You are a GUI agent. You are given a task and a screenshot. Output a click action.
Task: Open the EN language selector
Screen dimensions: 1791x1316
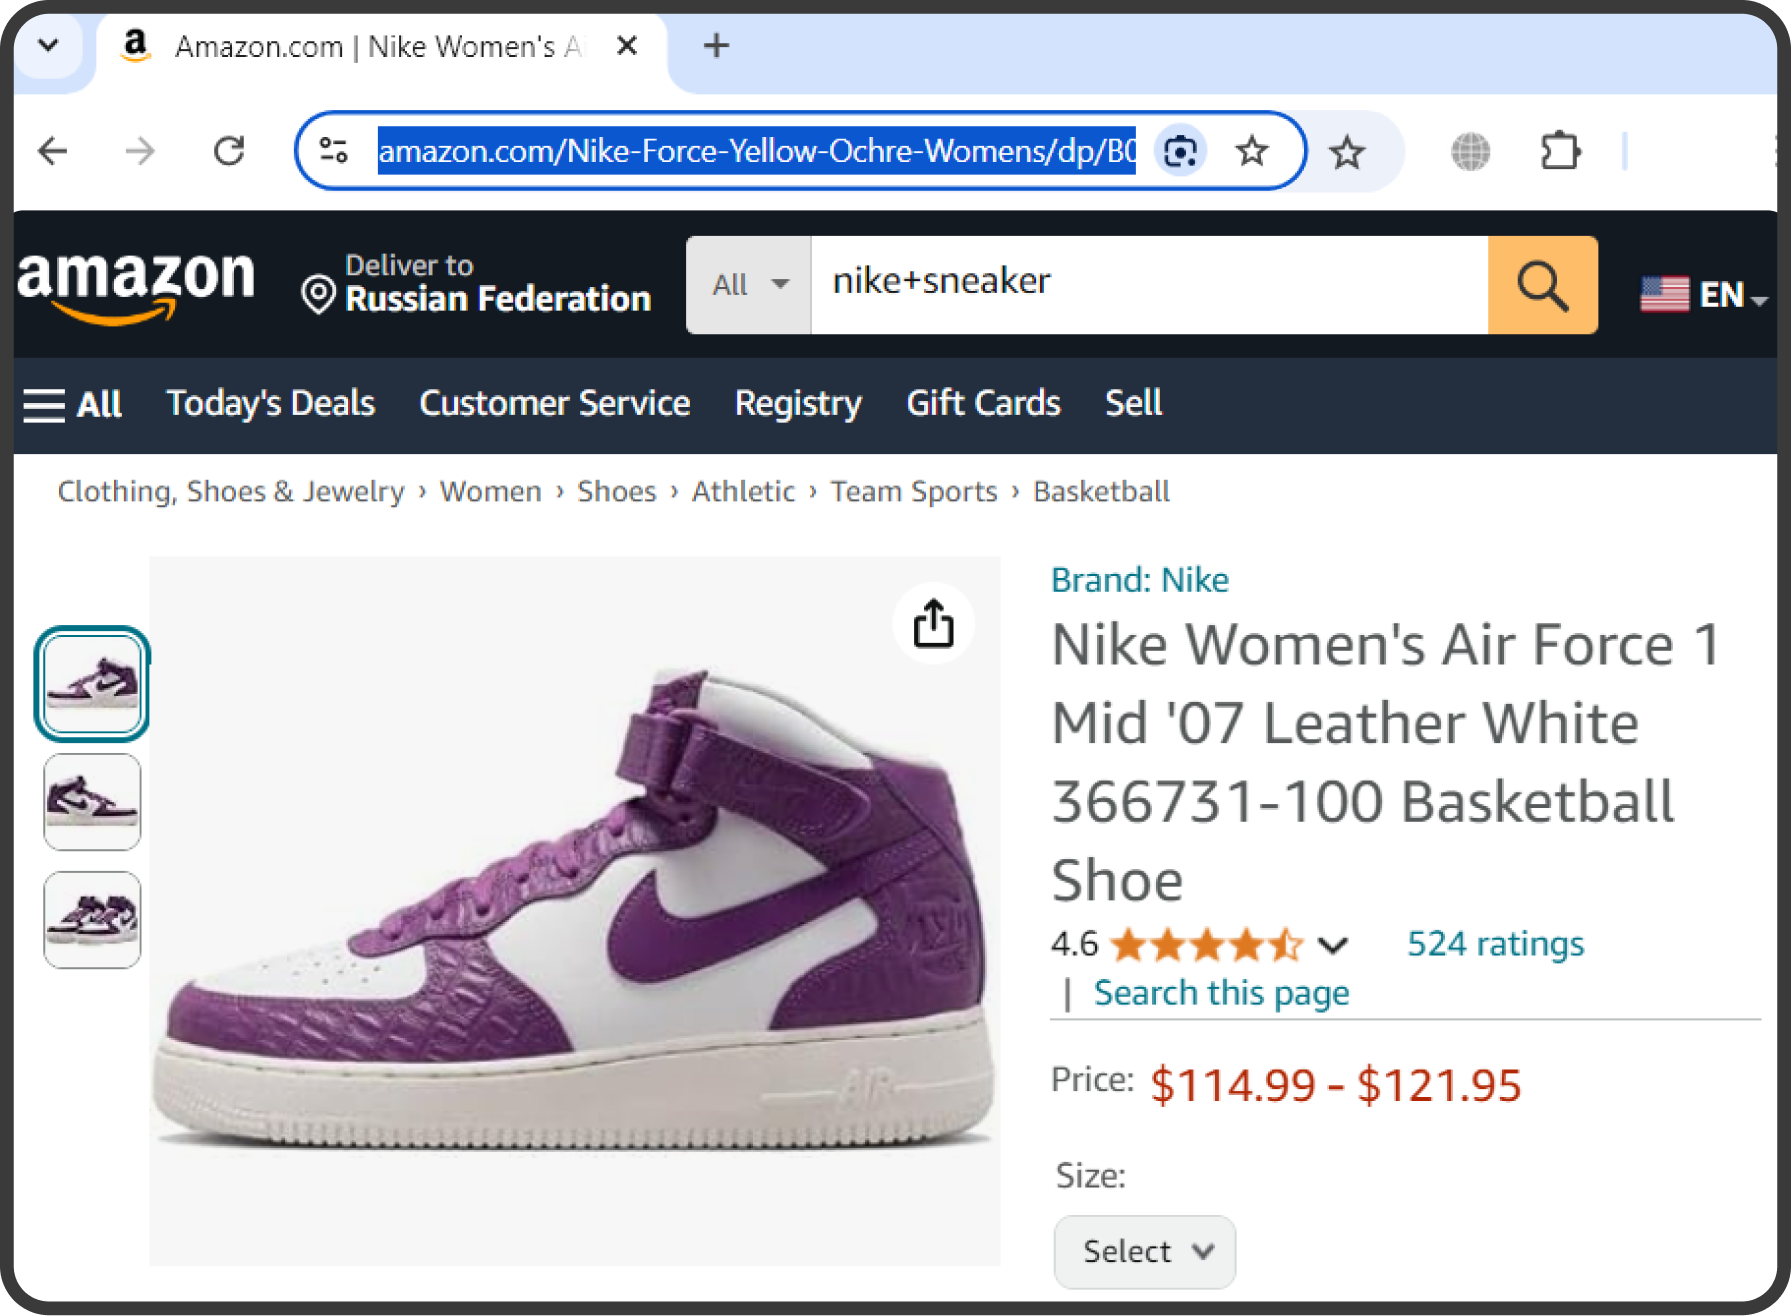[x=1704, y=295]
